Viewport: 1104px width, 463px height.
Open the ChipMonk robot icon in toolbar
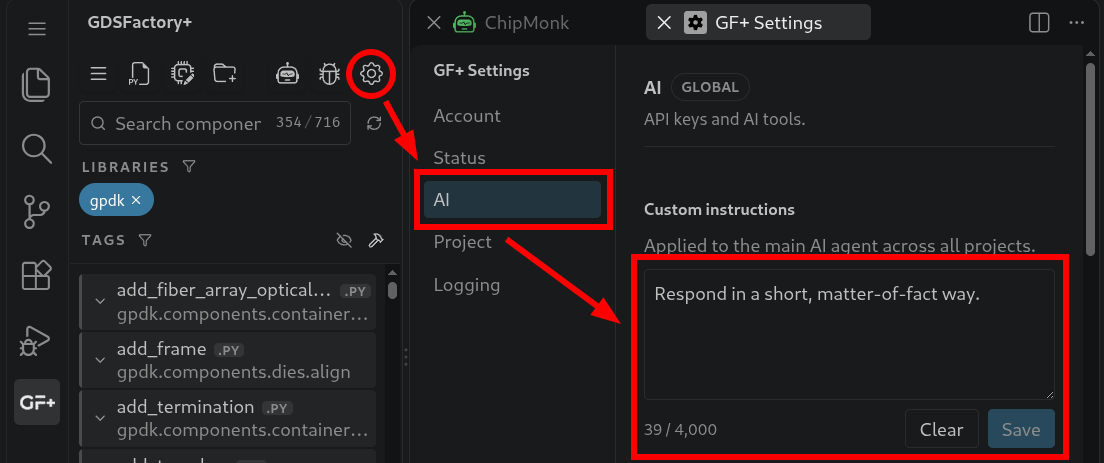coord(287,74)
